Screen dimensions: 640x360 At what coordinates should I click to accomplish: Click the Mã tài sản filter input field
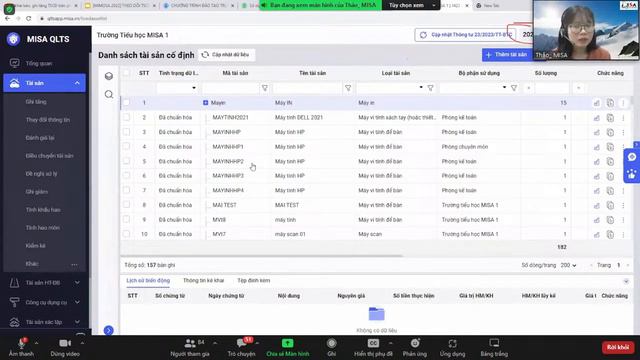click(231, 88)
